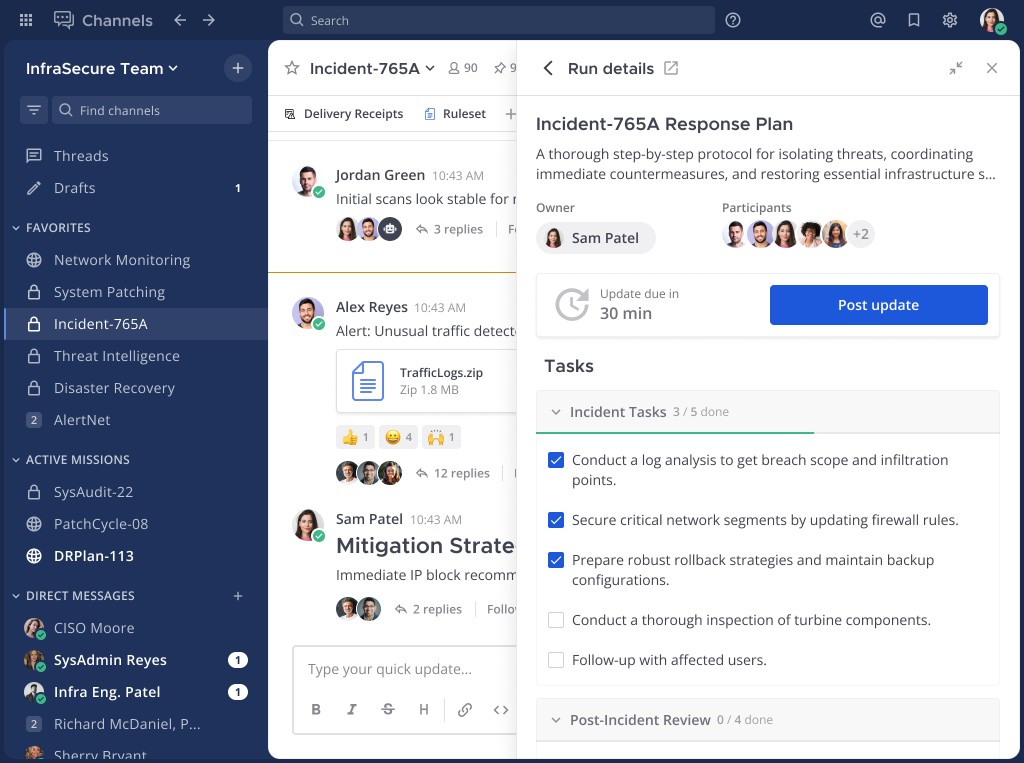Click the Post update button

click(878, 305)
